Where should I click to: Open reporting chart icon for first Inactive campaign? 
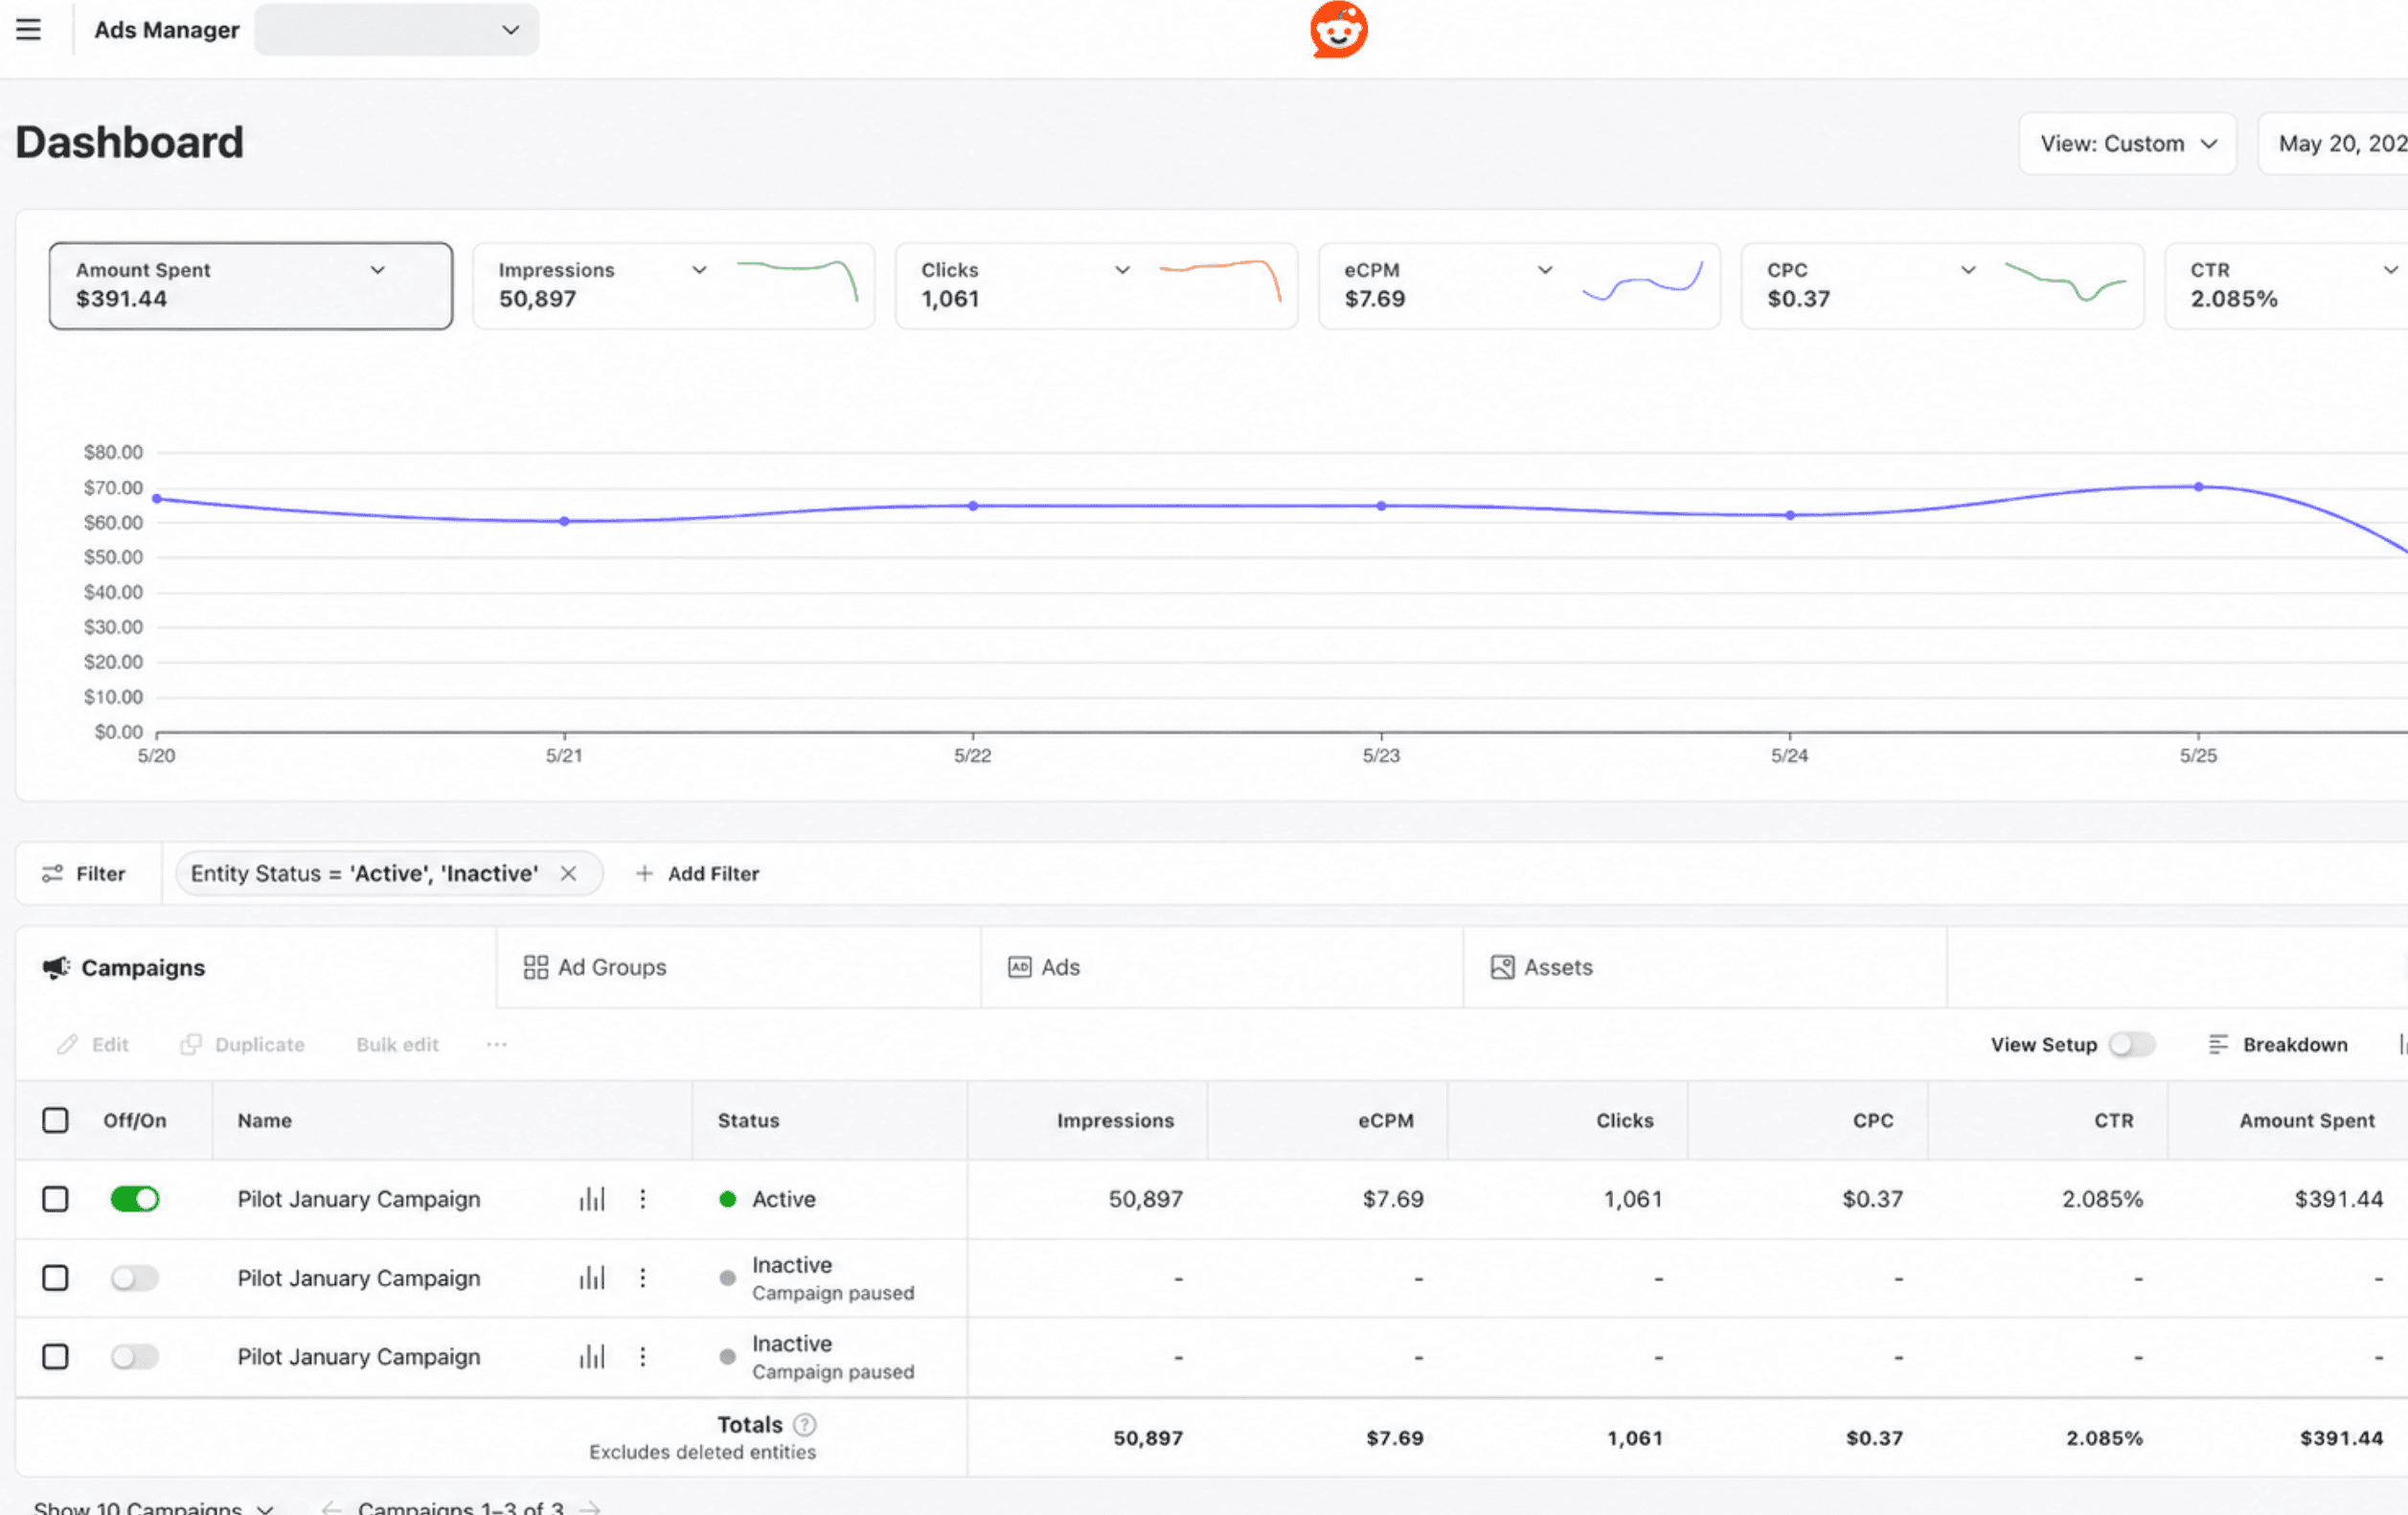tap(592, 1278)
